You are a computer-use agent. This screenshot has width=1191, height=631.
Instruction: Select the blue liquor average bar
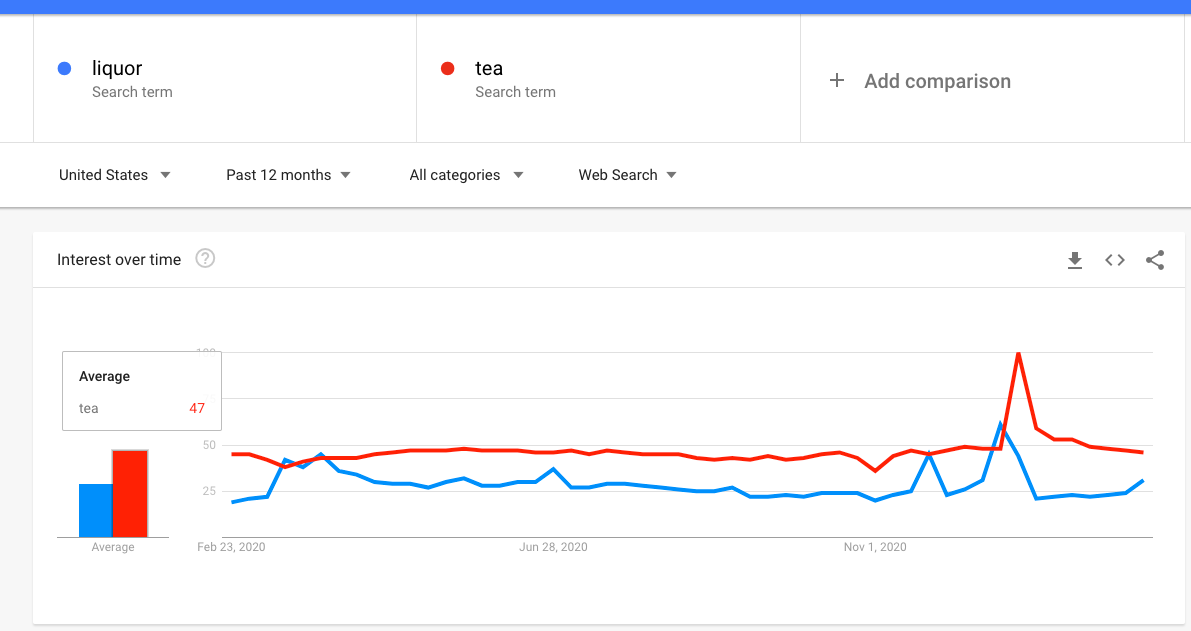[96, 510]
